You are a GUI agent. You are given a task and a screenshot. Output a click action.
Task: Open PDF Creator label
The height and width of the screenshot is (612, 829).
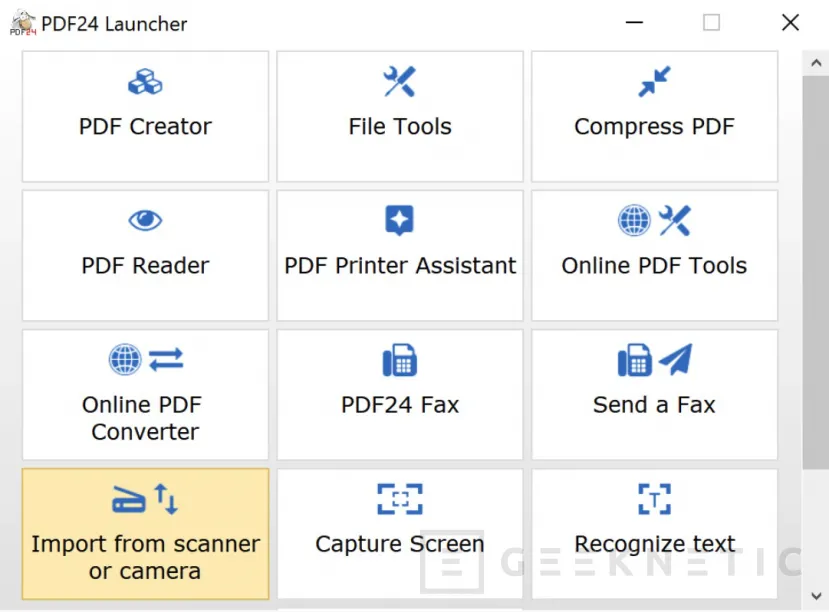pos(145,127)
